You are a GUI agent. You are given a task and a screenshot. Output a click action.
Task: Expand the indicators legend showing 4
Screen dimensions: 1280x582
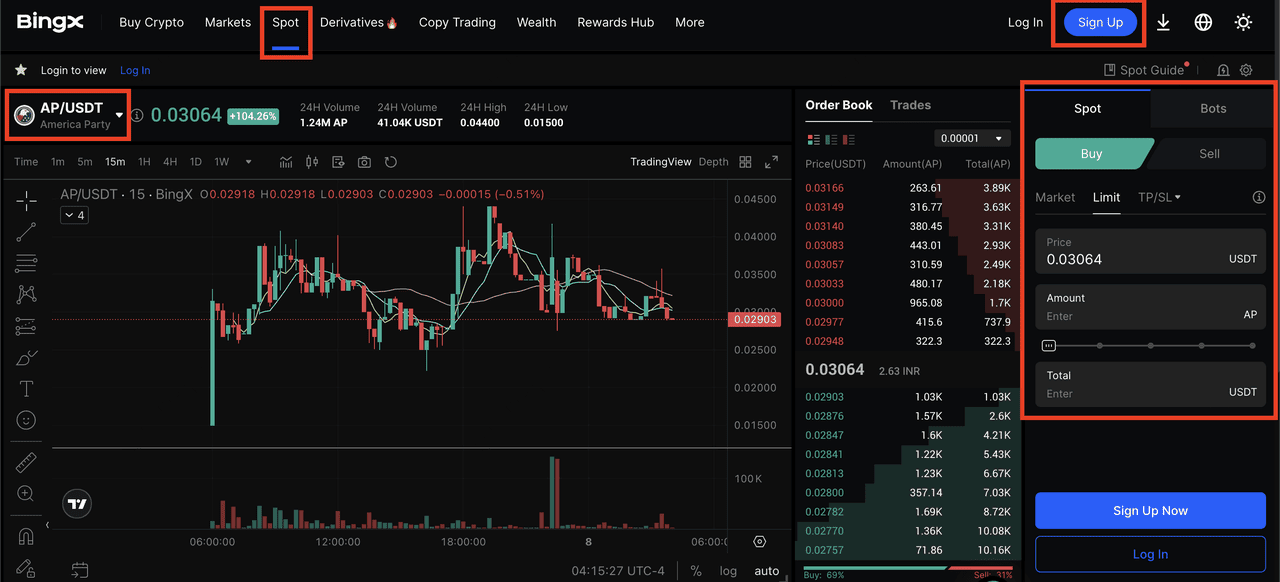click(74, 215)
